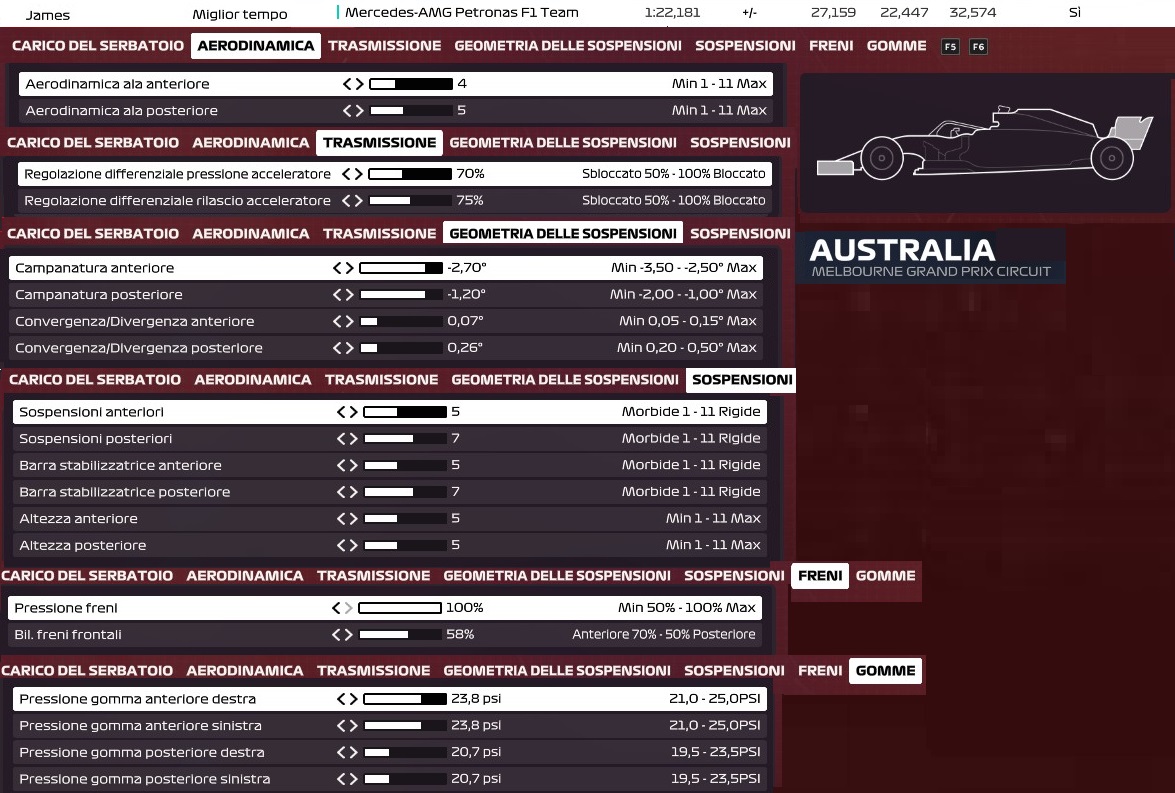The height and width of the screenshot is (793, 1175).
Task: Click the lap time 1:22,181
Action: (672, 13)
